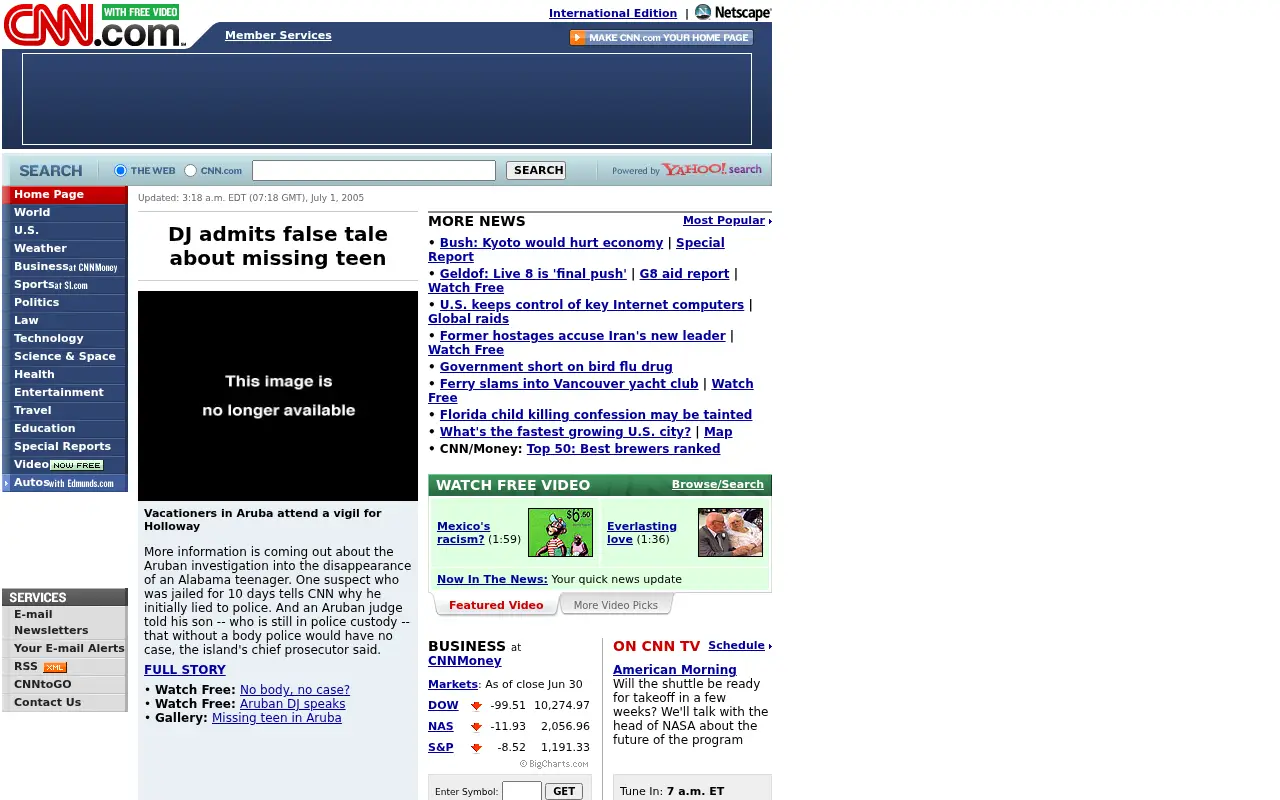Image resolution: width=1280 pixels, height=800 pixels.
Task: Open the Netscape logo link
Action: [x=733, y=12]
